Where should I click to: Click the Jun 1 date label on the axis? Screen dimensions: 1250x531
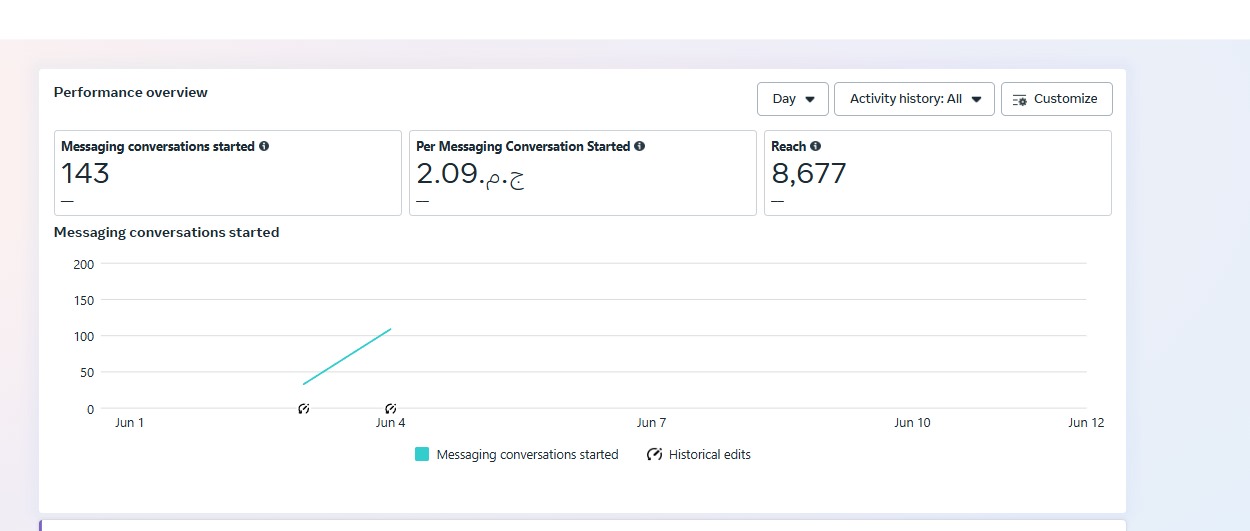pos(130,423)
